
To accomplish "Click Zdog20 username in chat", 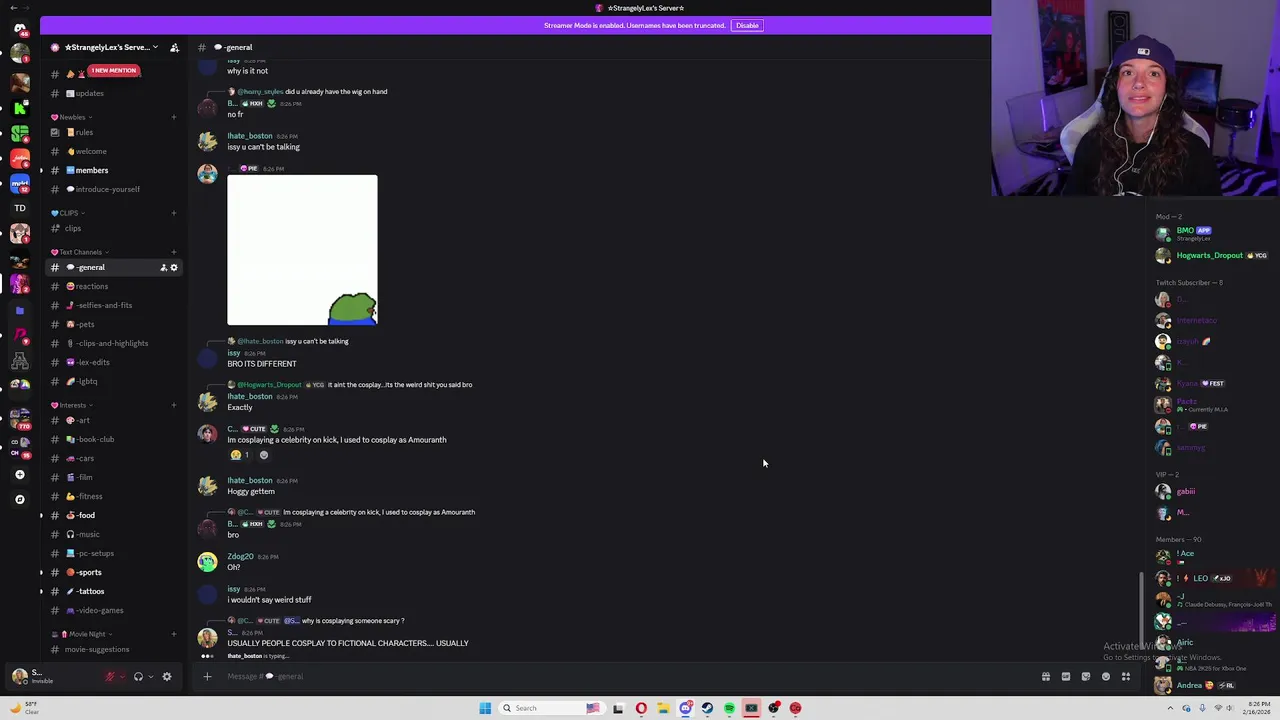I will (240, 556).
